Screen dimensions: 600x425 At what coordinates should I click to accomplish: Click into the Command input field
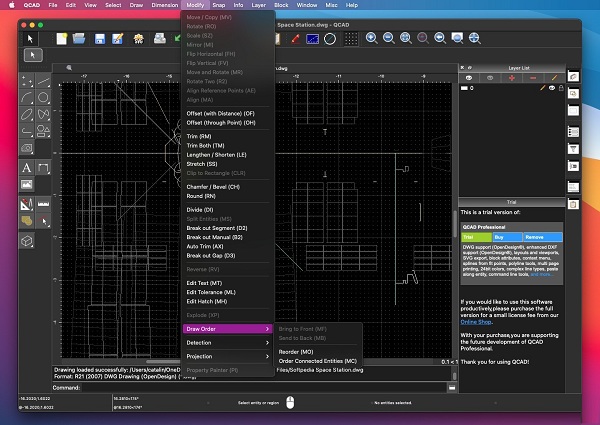pos(264,388)
